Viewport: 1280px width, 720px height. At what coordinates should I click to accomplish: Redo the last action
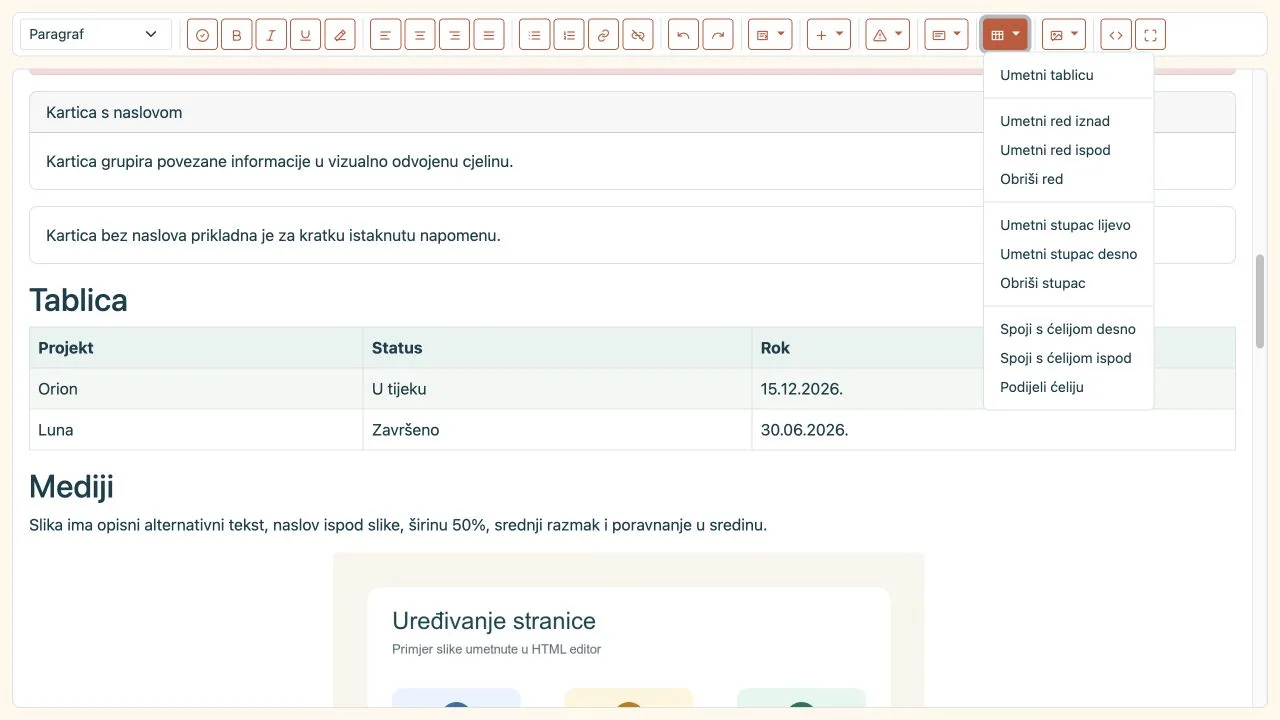(x=718, y=35)
